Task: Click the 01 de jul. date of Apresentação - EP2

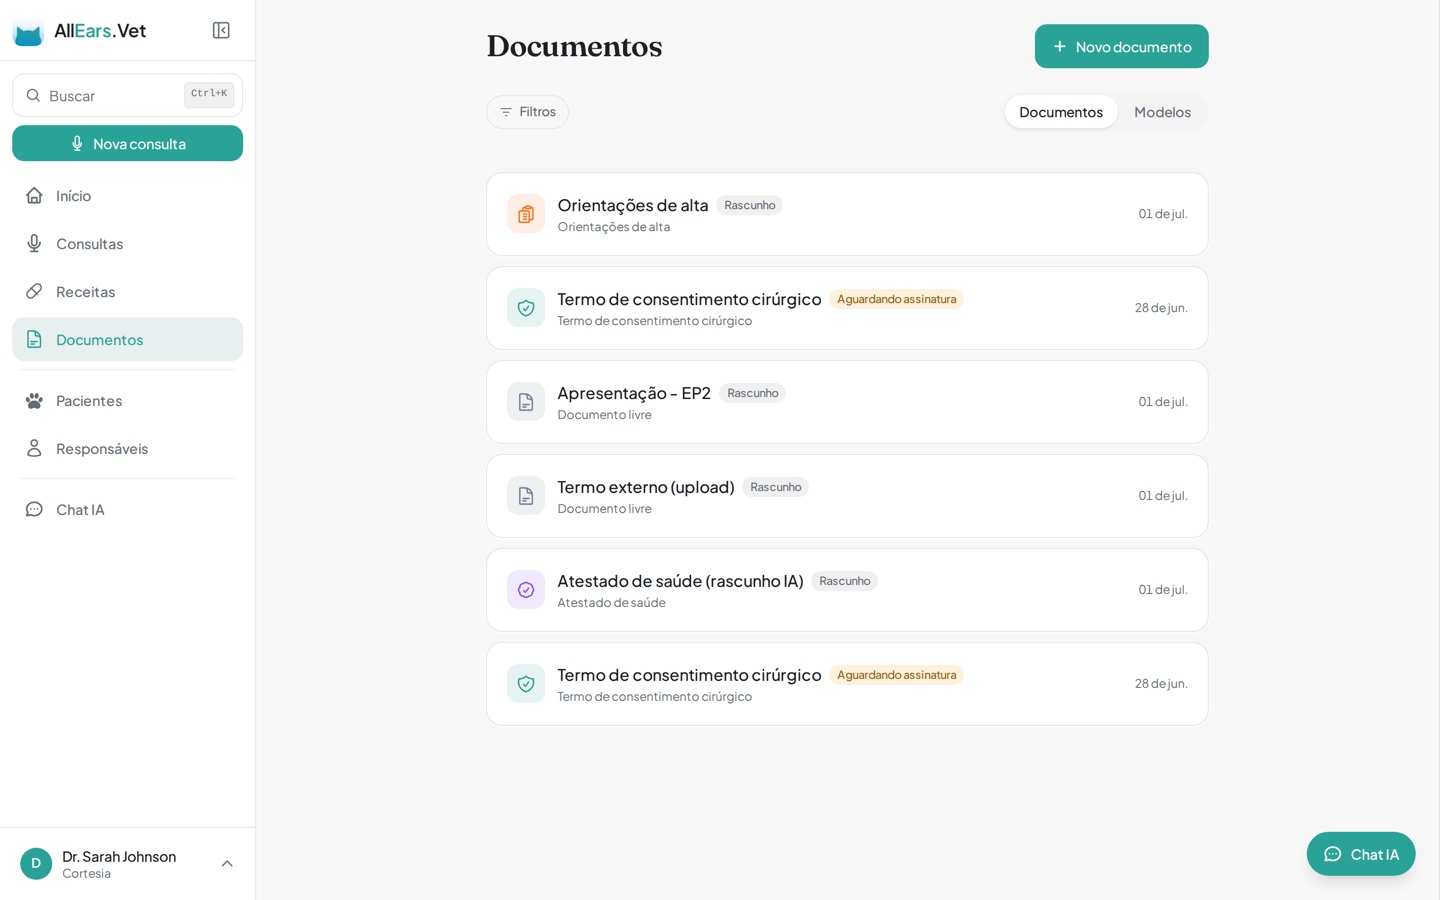Action: tap(1163, 402)
